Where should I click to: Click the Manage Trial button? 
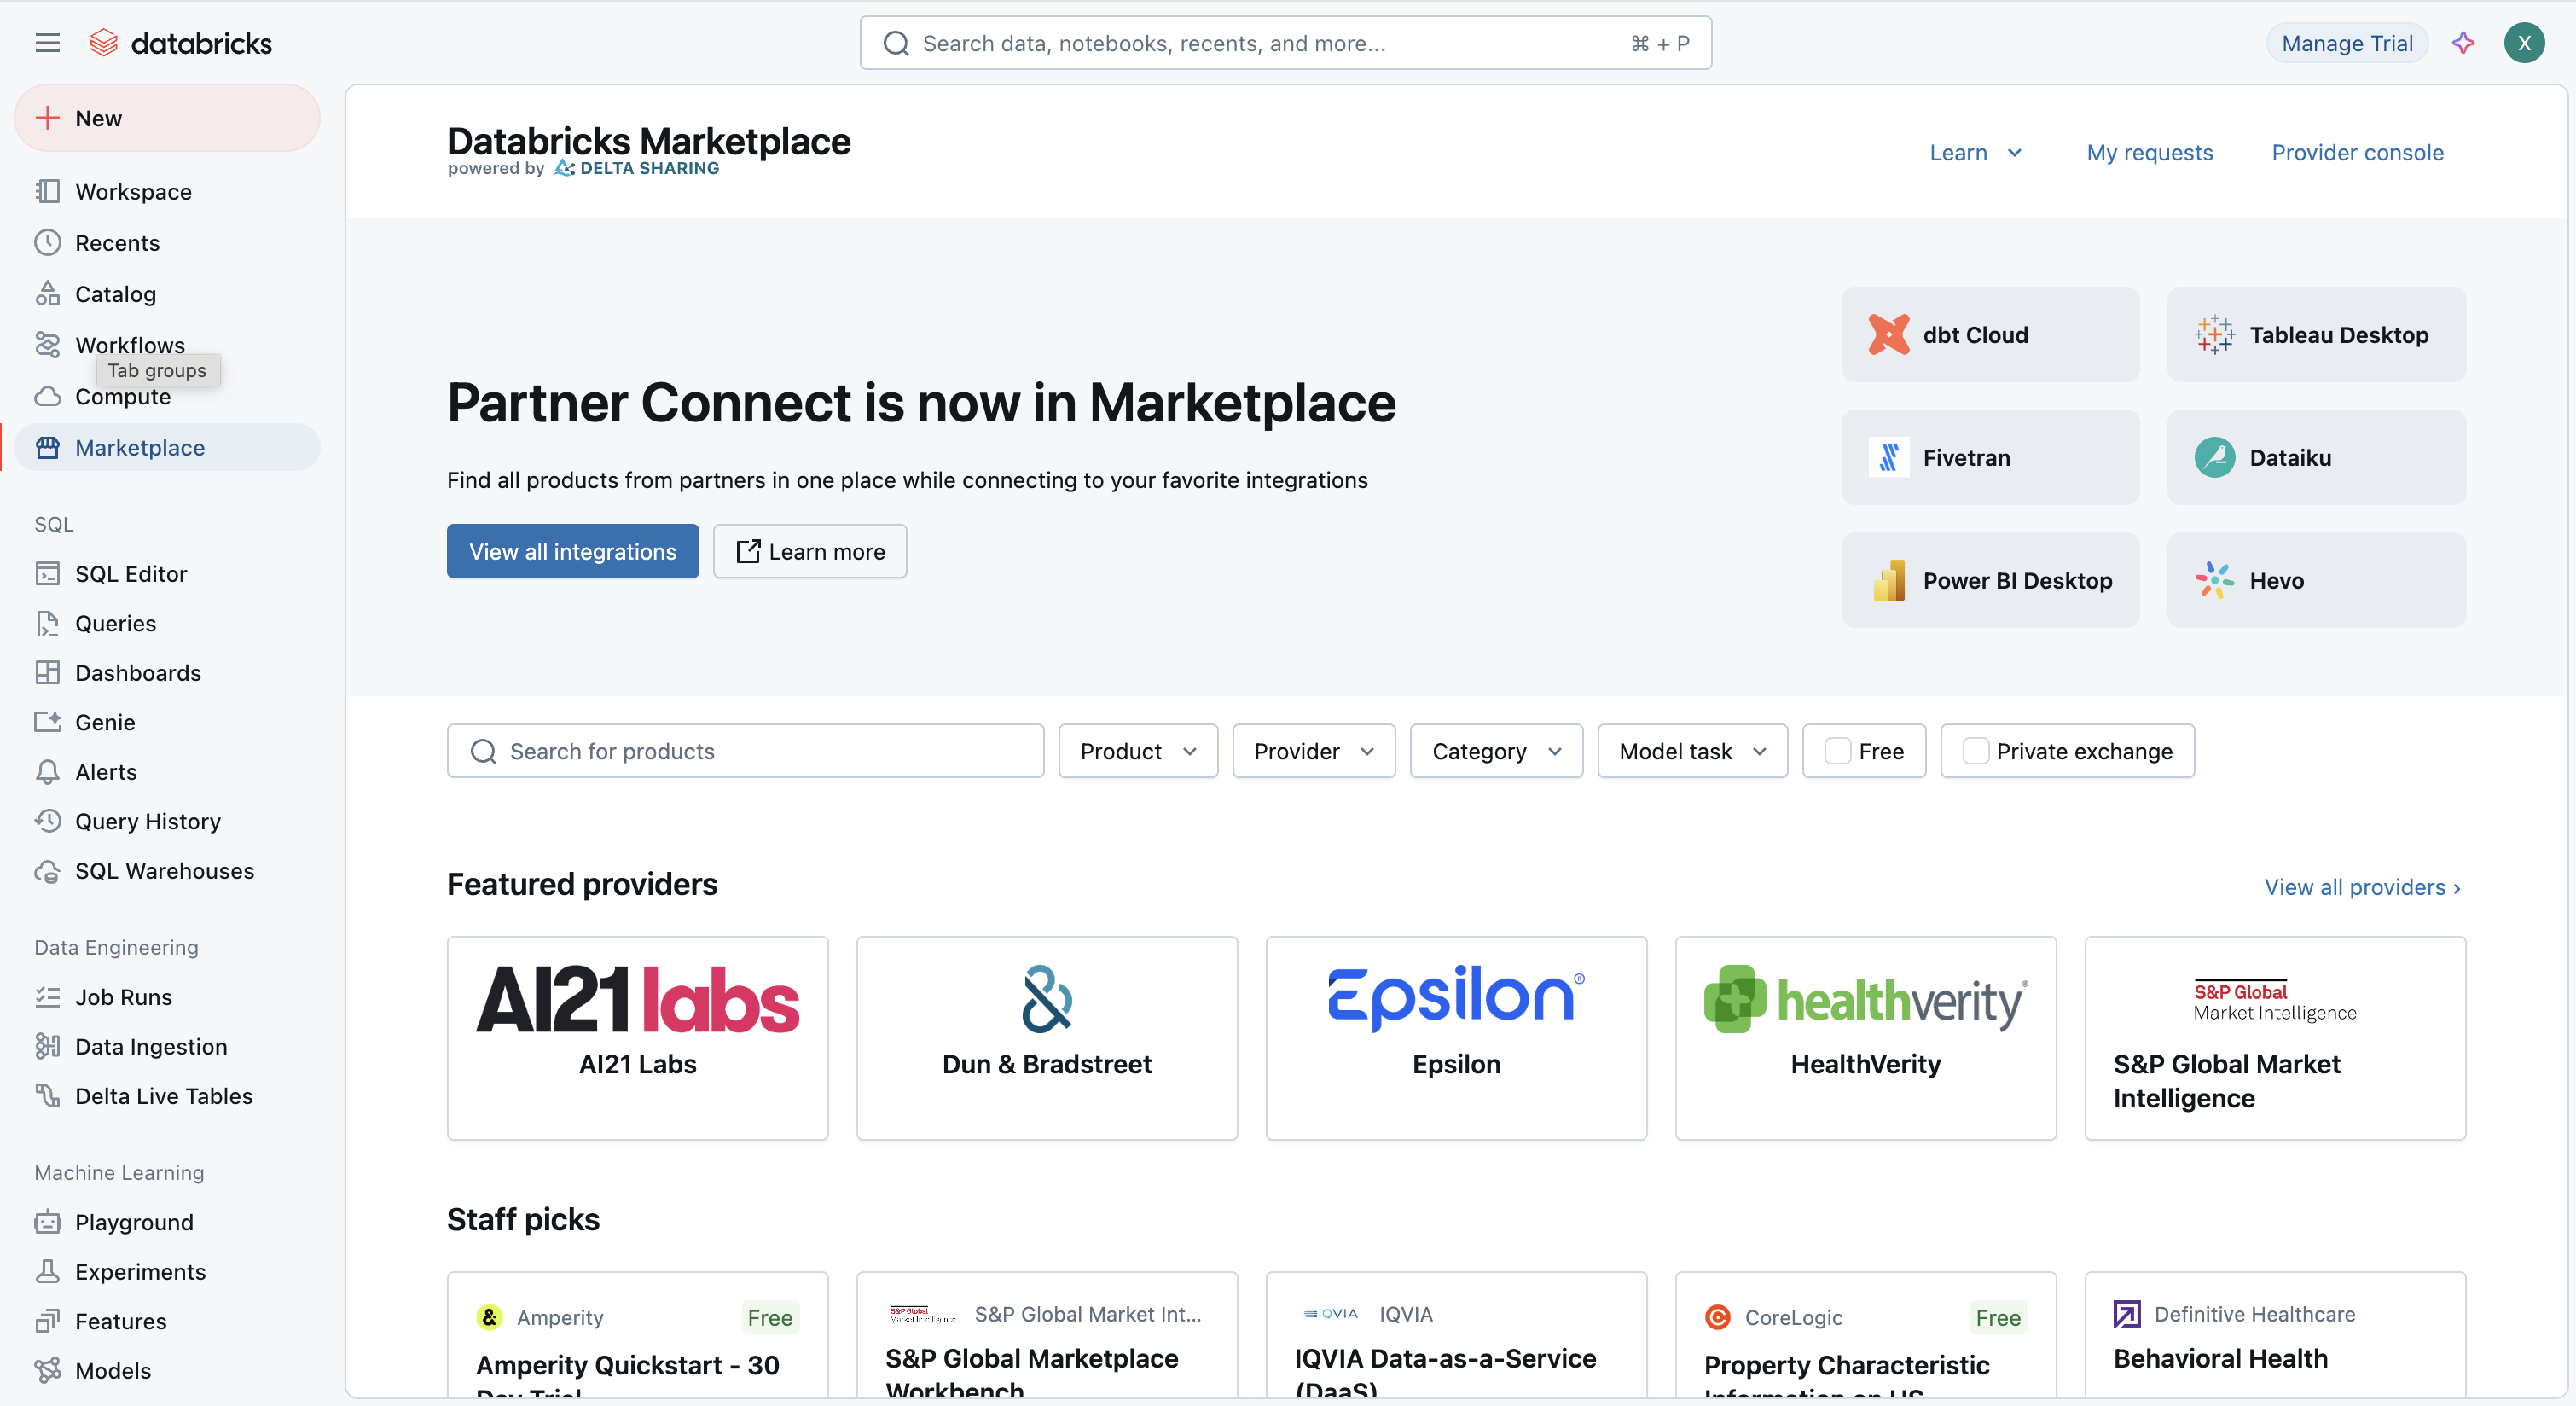point(2347,43)
